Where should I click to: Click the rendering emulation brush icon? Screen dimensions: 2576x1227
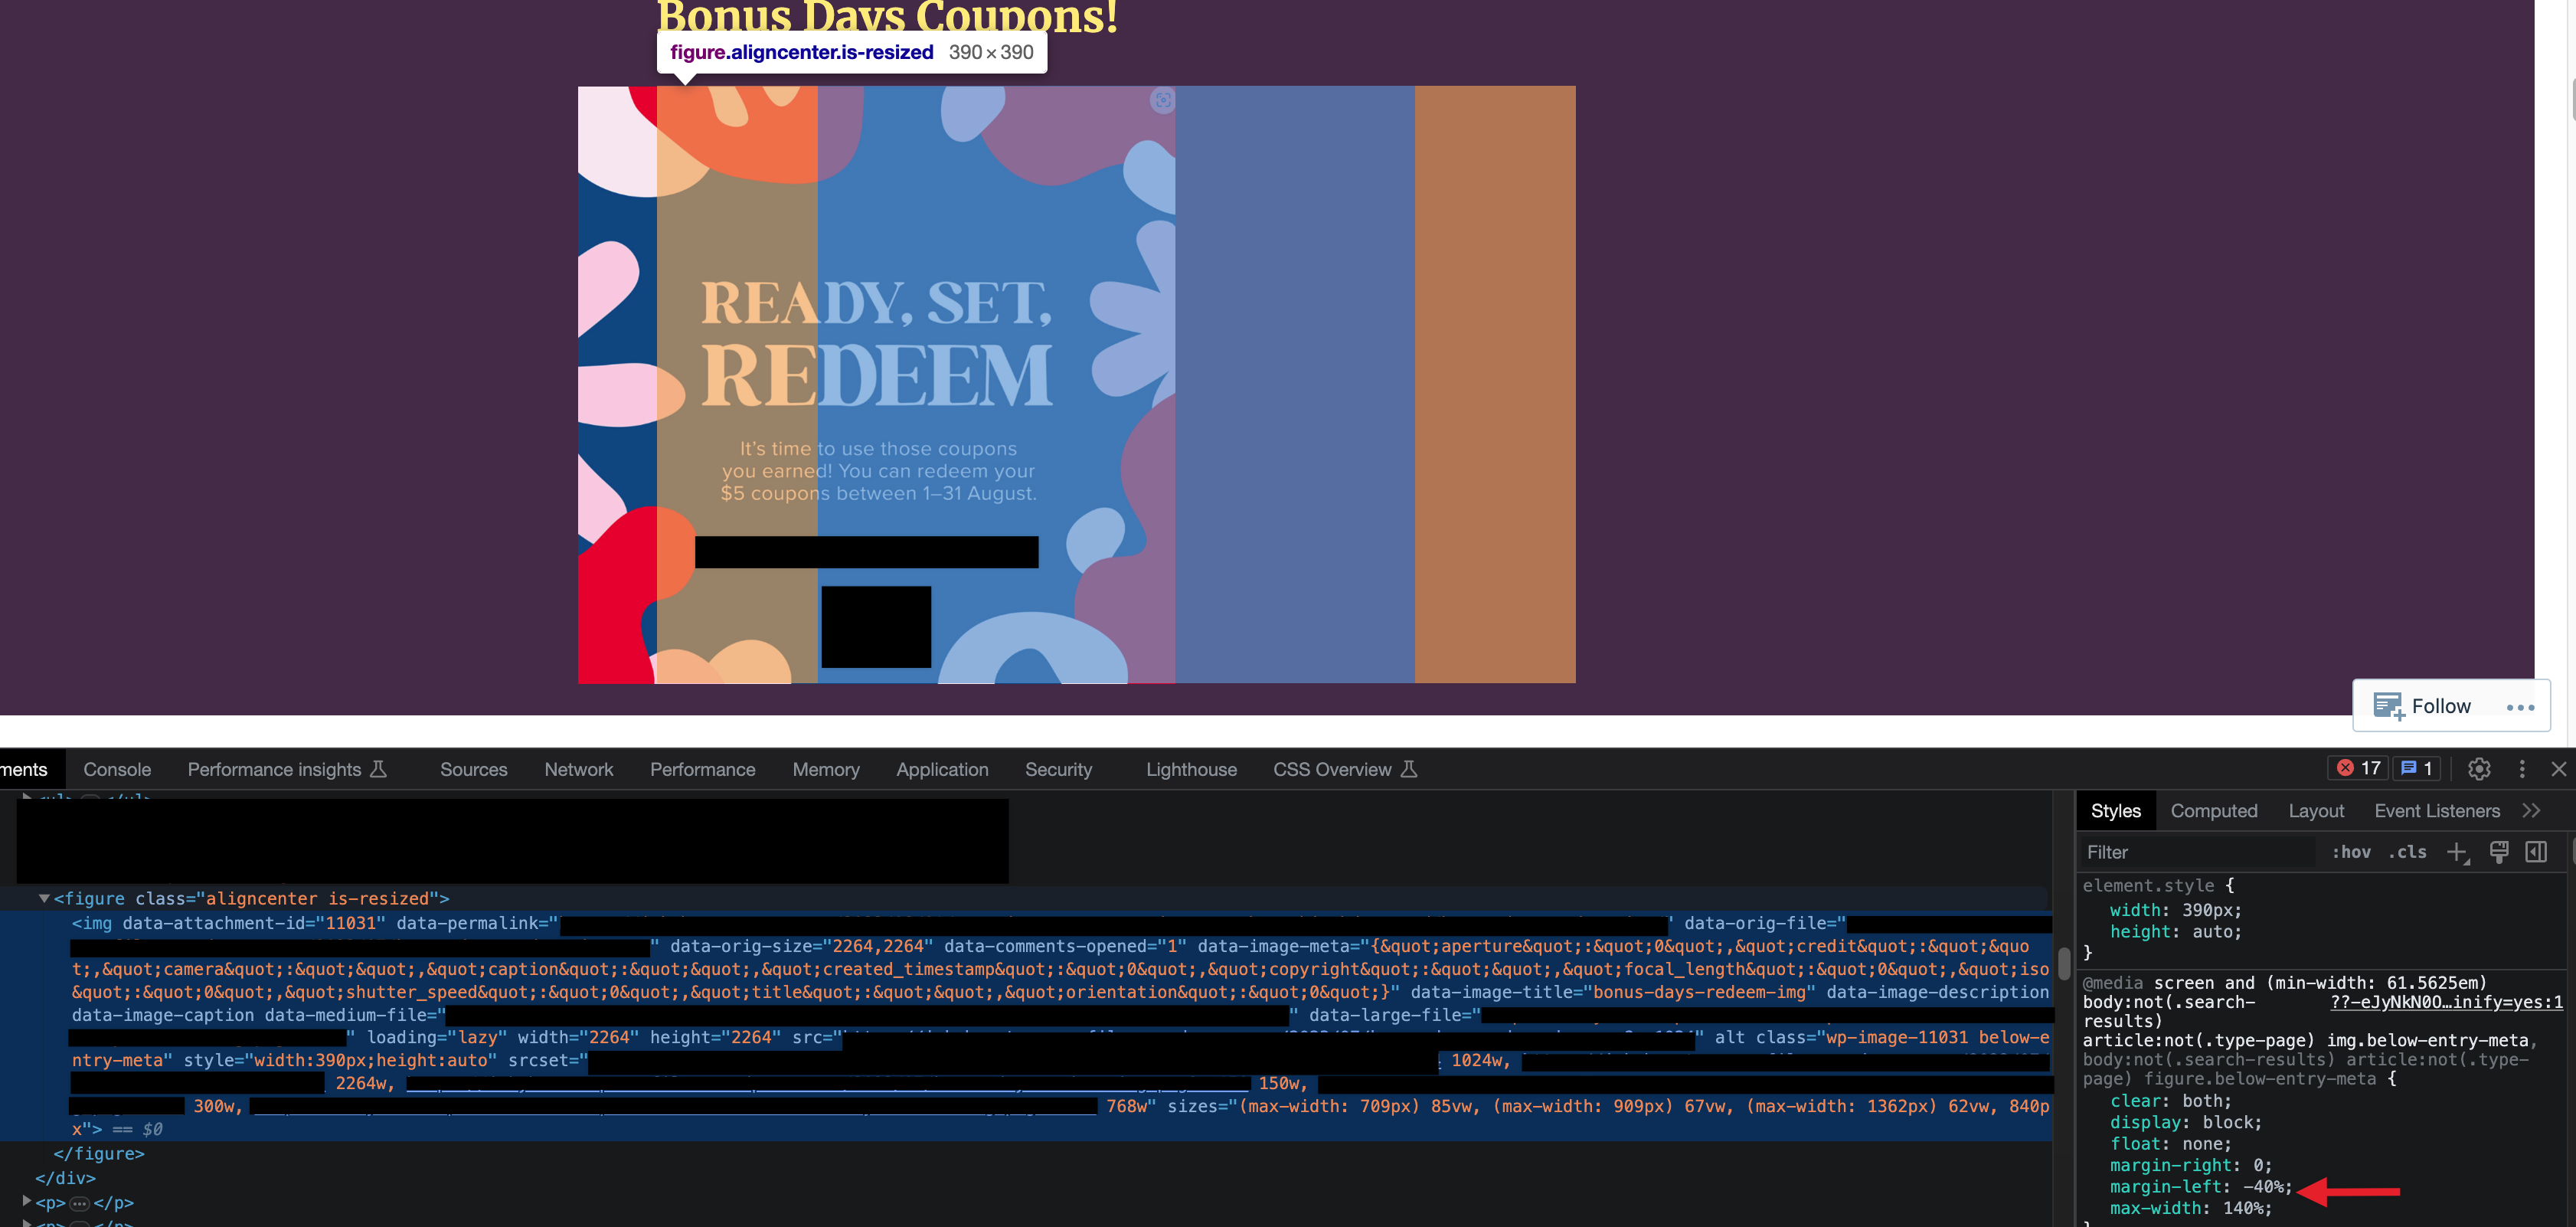tap(2499, 852)
